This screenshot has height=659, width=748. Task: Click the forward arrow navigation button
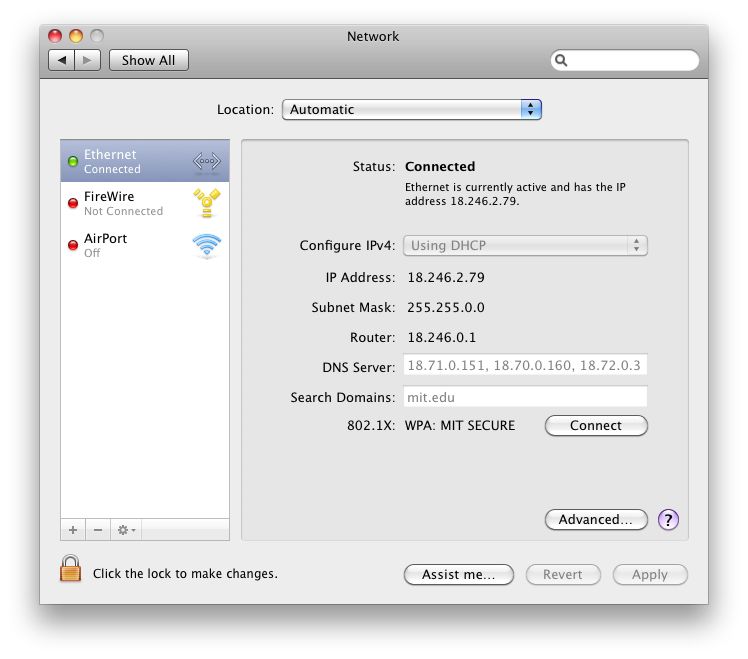(x=87, y=60)
